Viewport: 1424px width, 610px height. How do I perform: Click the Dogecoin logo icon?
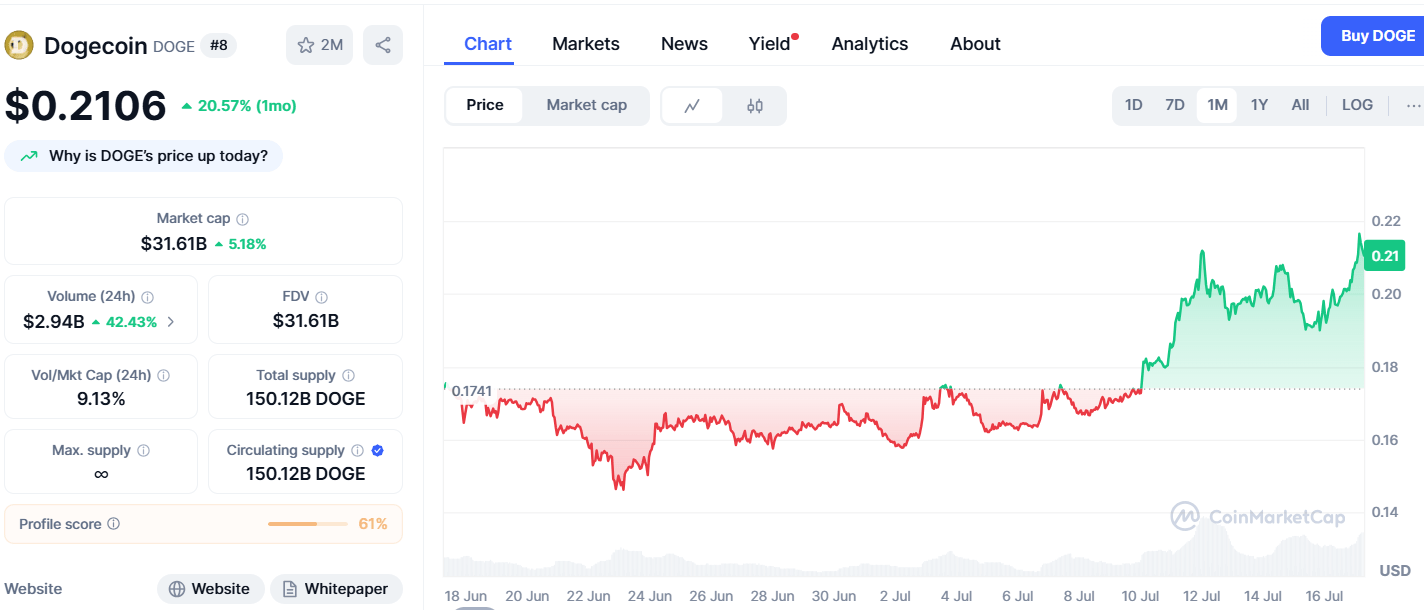[x=19, y=45]
